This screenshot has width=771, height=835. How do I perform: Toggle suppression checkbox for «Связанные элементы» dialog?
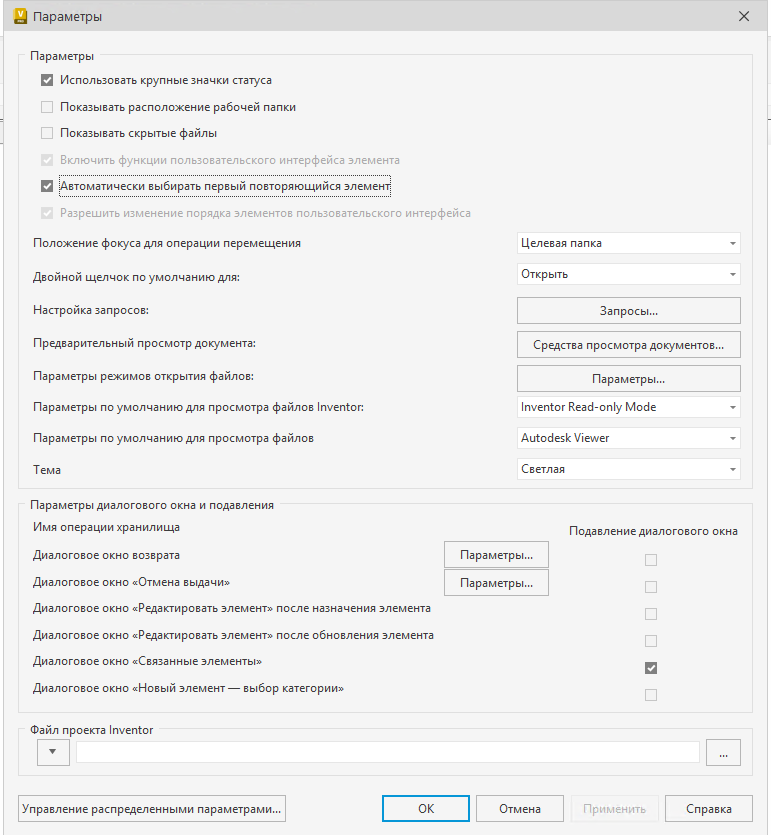tap(651, 668)
